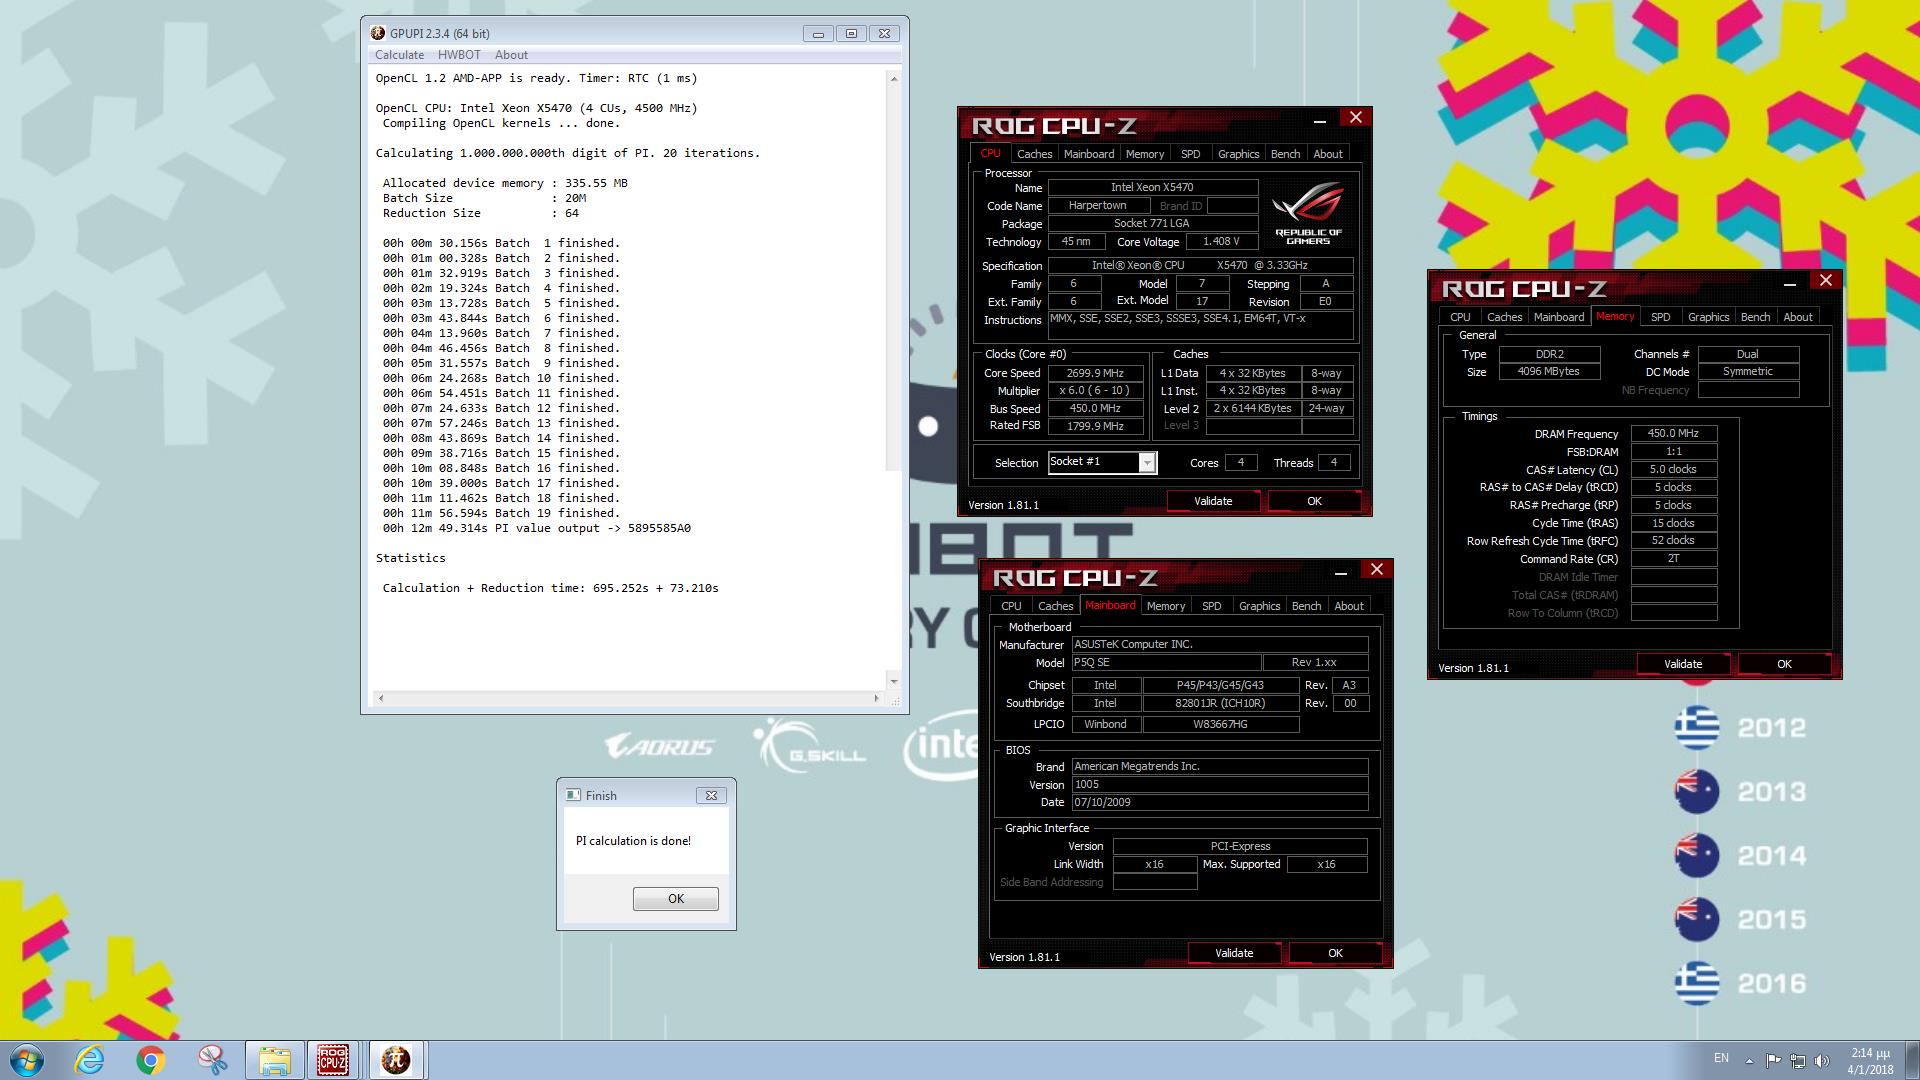Open the volume speaker tray icon
The image size is (1920, 1080).
pos(1821,1060)
